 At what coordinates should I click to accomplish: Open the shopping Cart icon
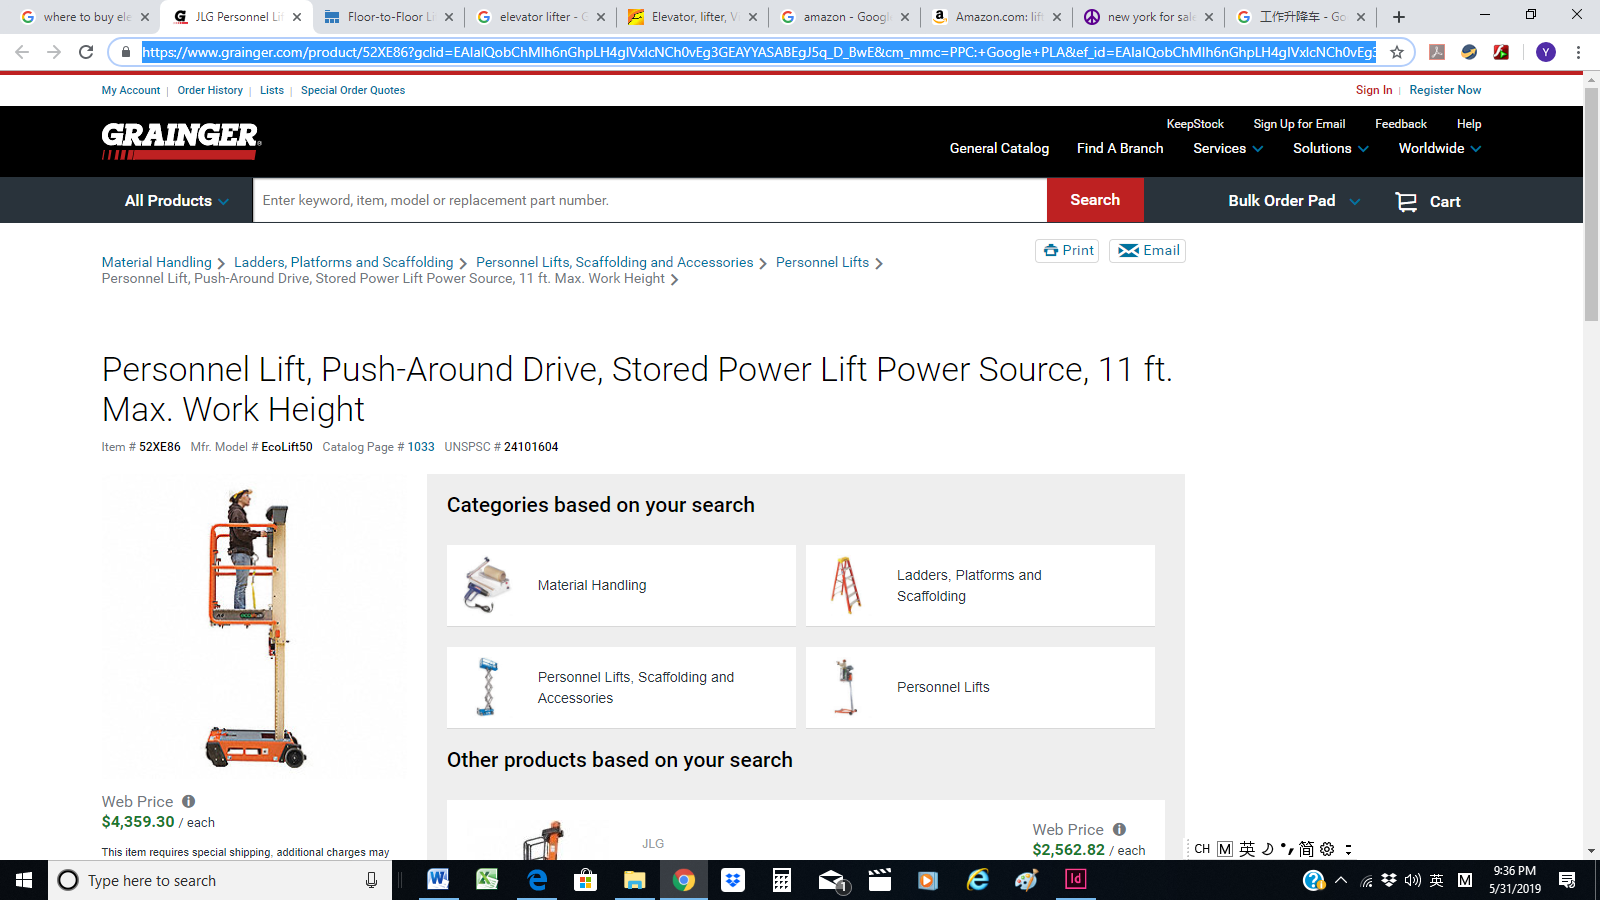click(x=1406, y=202)
